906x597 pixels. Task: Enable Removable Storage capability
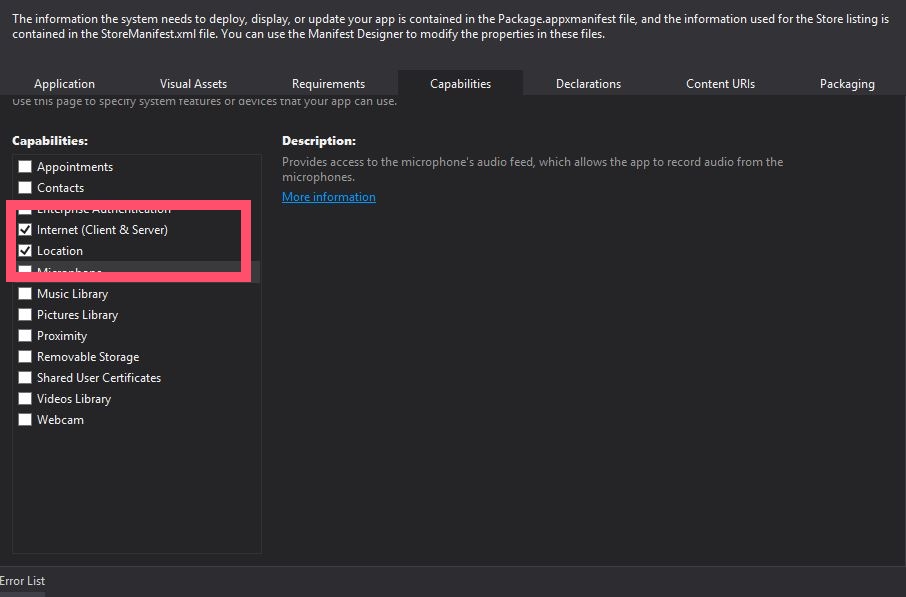click(x=26, y=357)
